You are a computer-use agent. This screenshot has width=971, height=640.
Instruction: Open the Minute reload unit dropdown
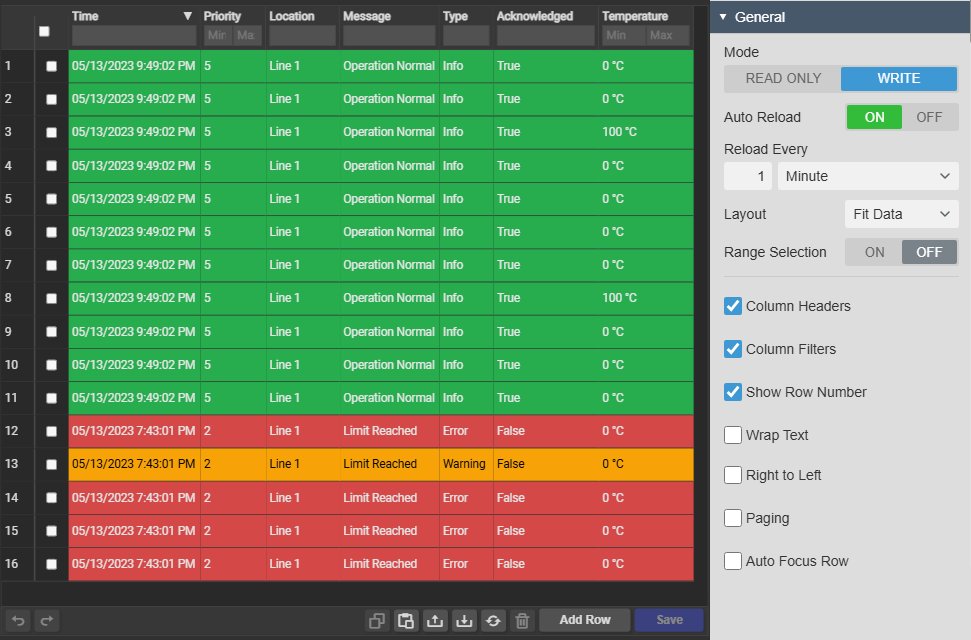[x=868, y=177]
